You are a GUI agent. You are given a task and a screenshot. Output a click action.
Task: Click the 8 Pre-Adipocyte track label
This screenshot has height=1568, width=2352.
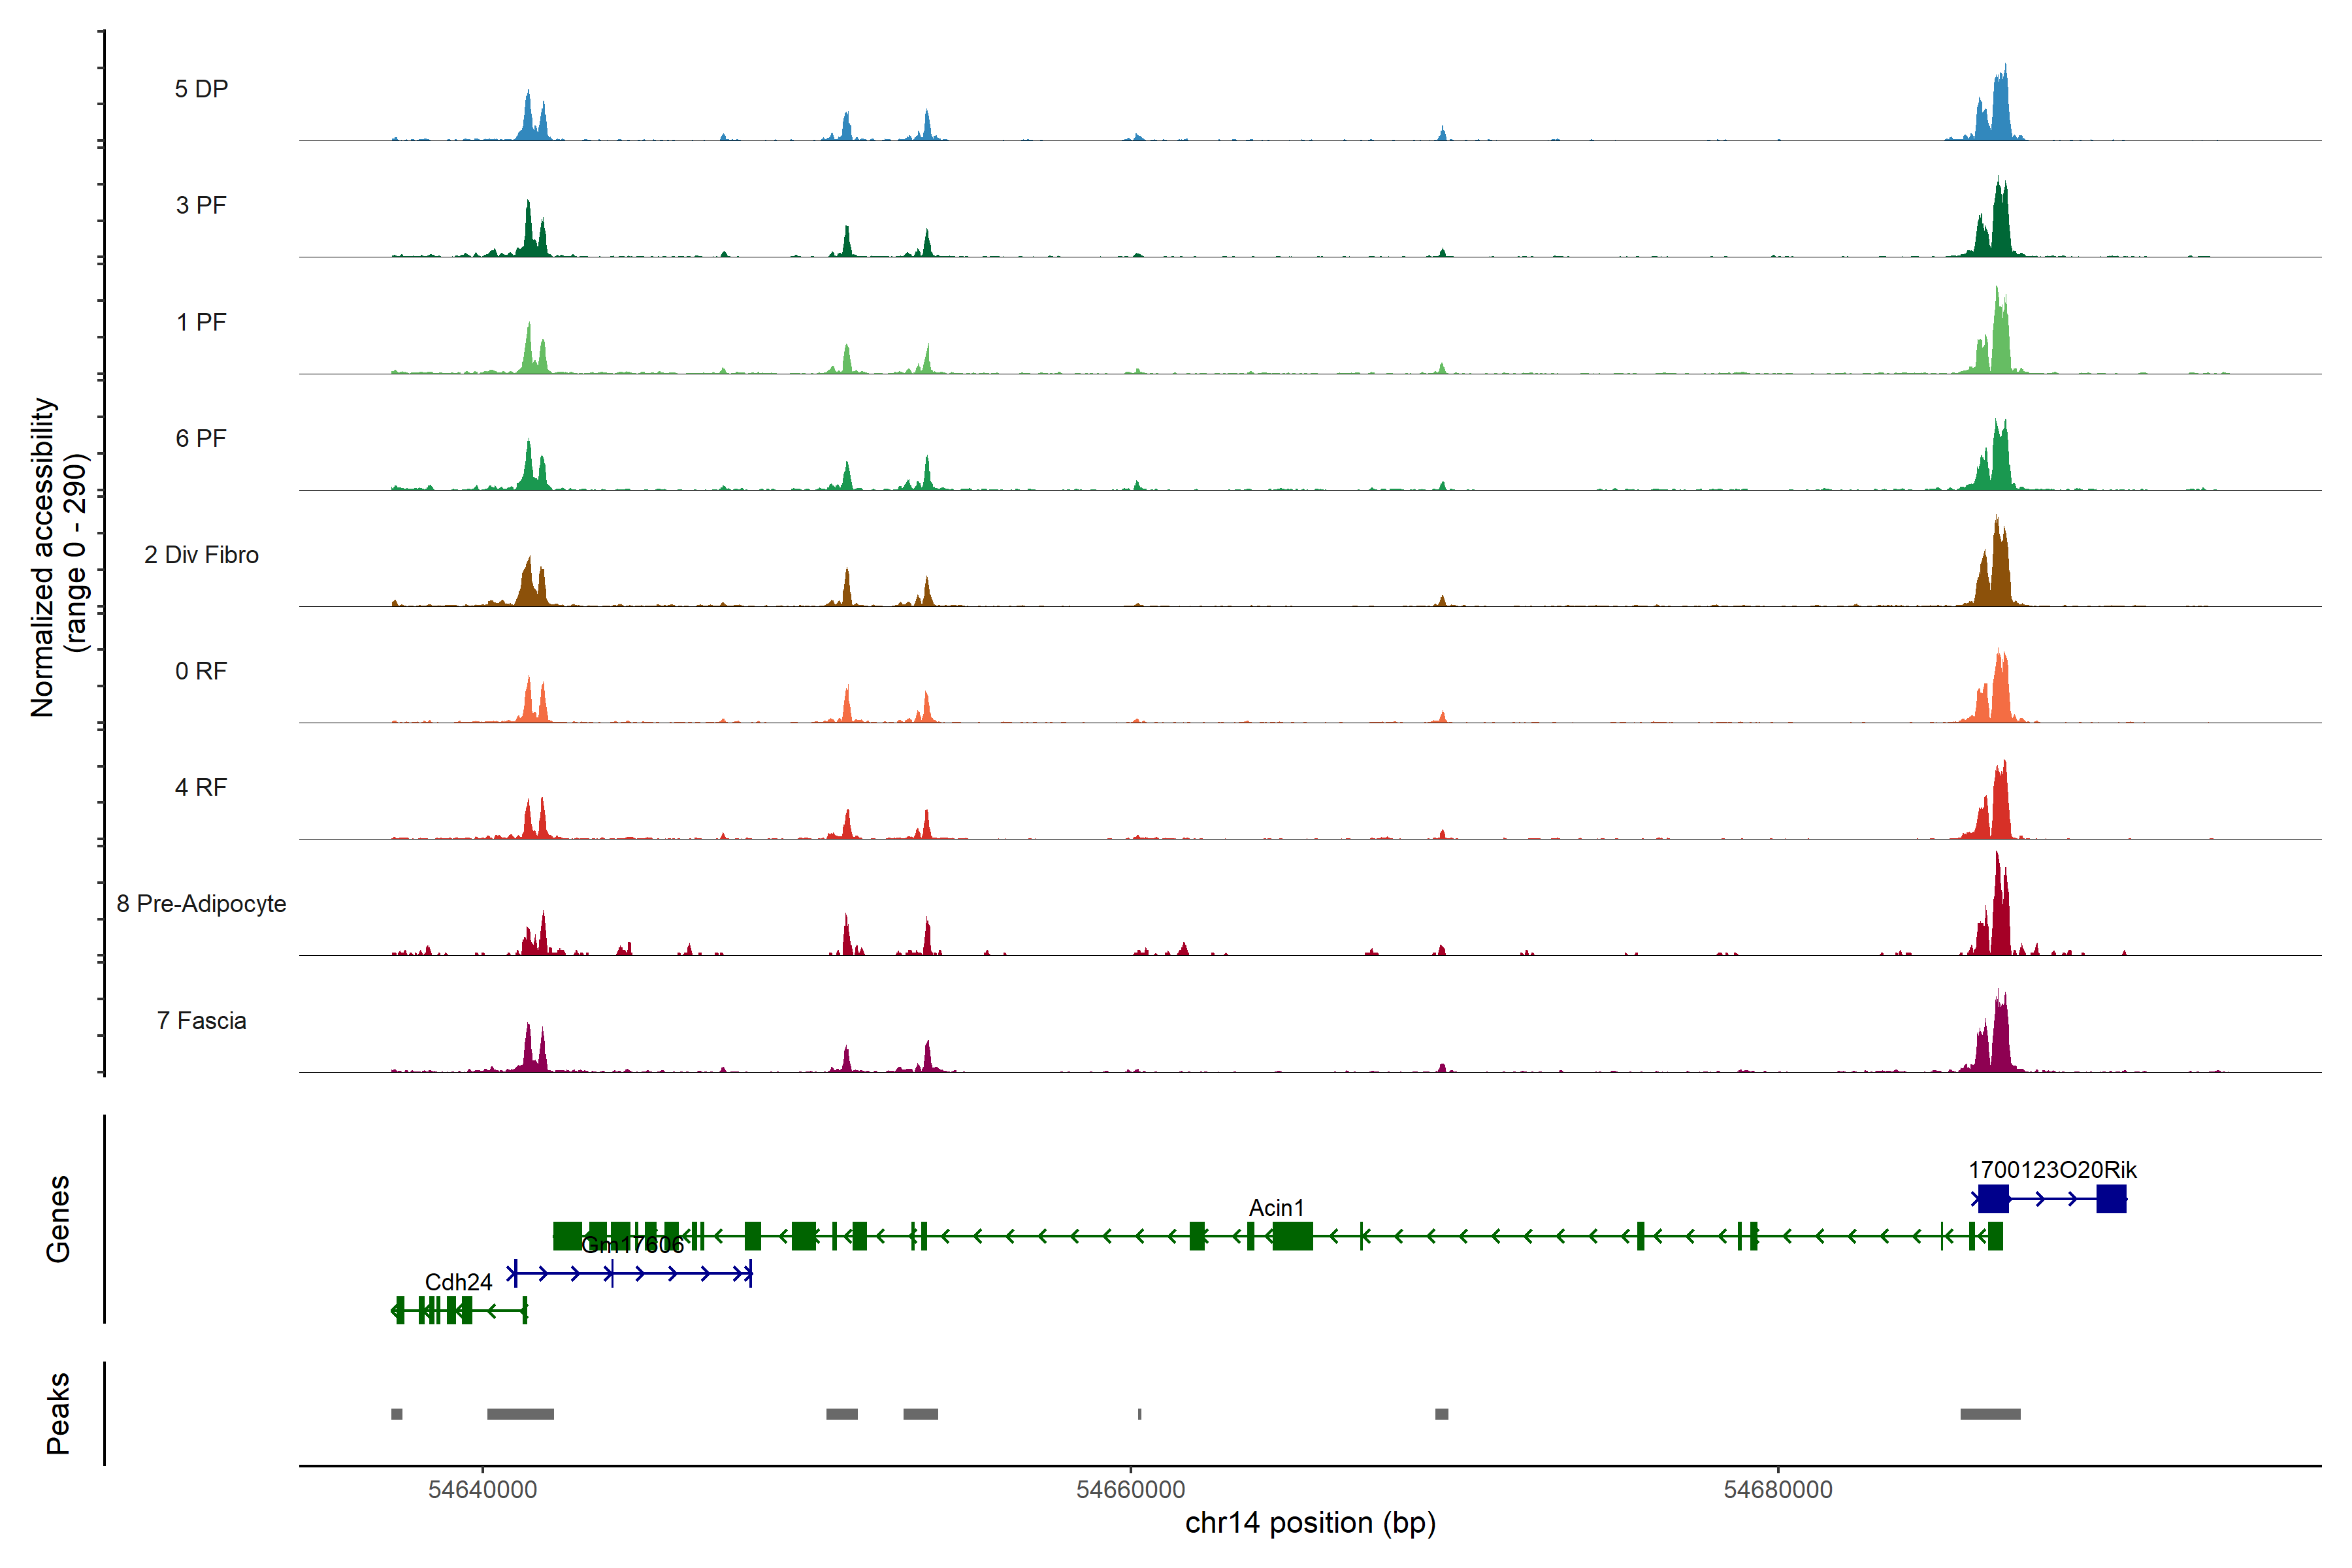pos(201,903)
